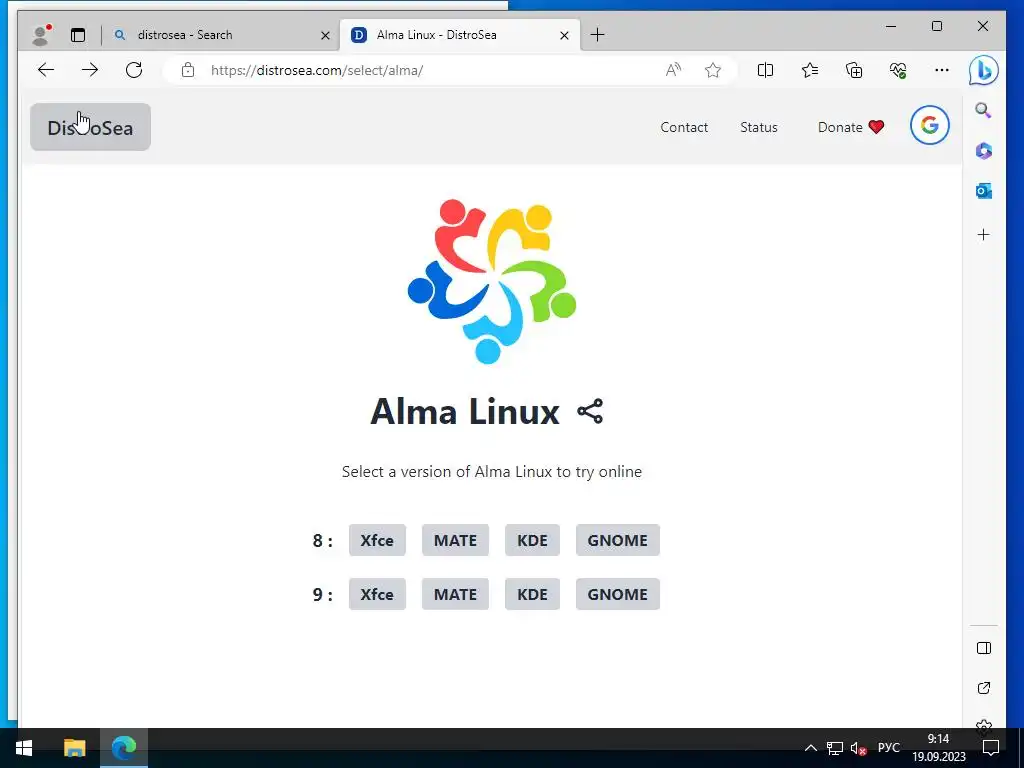Click the Alma Linux logo image
The height and width of the screenshot is (768, 1024).
[x=492, y=281]
